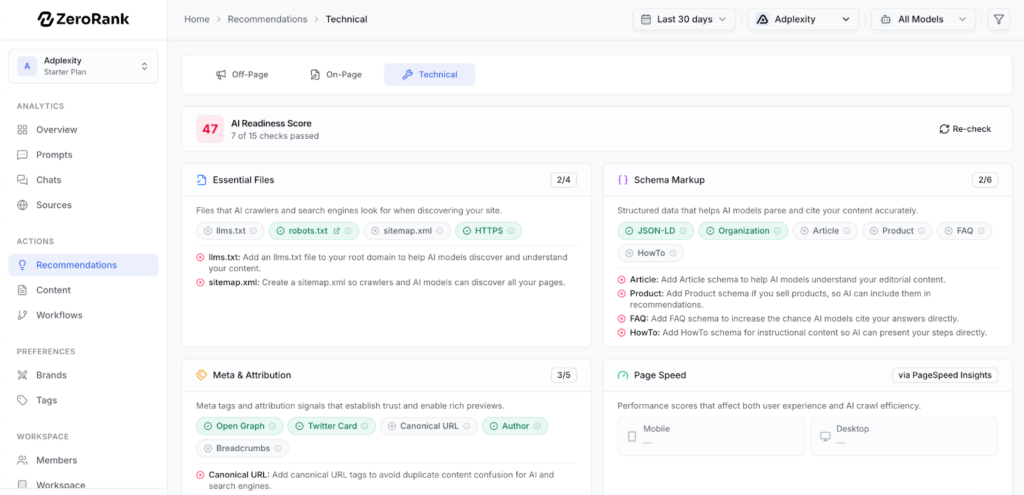Click the info icon beside llms.txt
Viewport: 1024px width, 495px height.
pos(253,231)
